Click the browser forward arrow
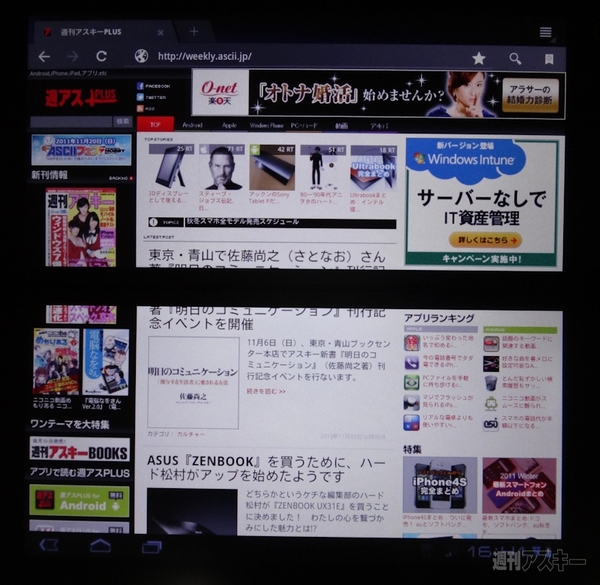Screen dimensions: 600x585 72,57
